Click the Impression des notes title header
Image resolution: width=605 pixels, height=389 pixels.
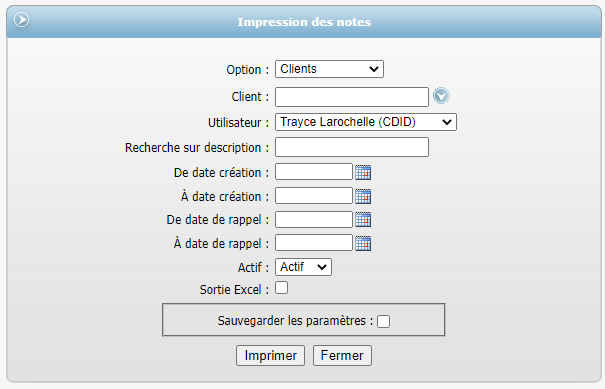click(x=304, y=22)
